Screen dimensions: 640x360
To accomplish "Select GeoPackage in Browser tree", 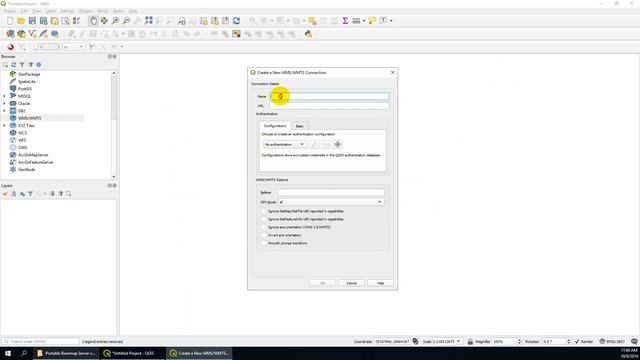I will (29, 74).
